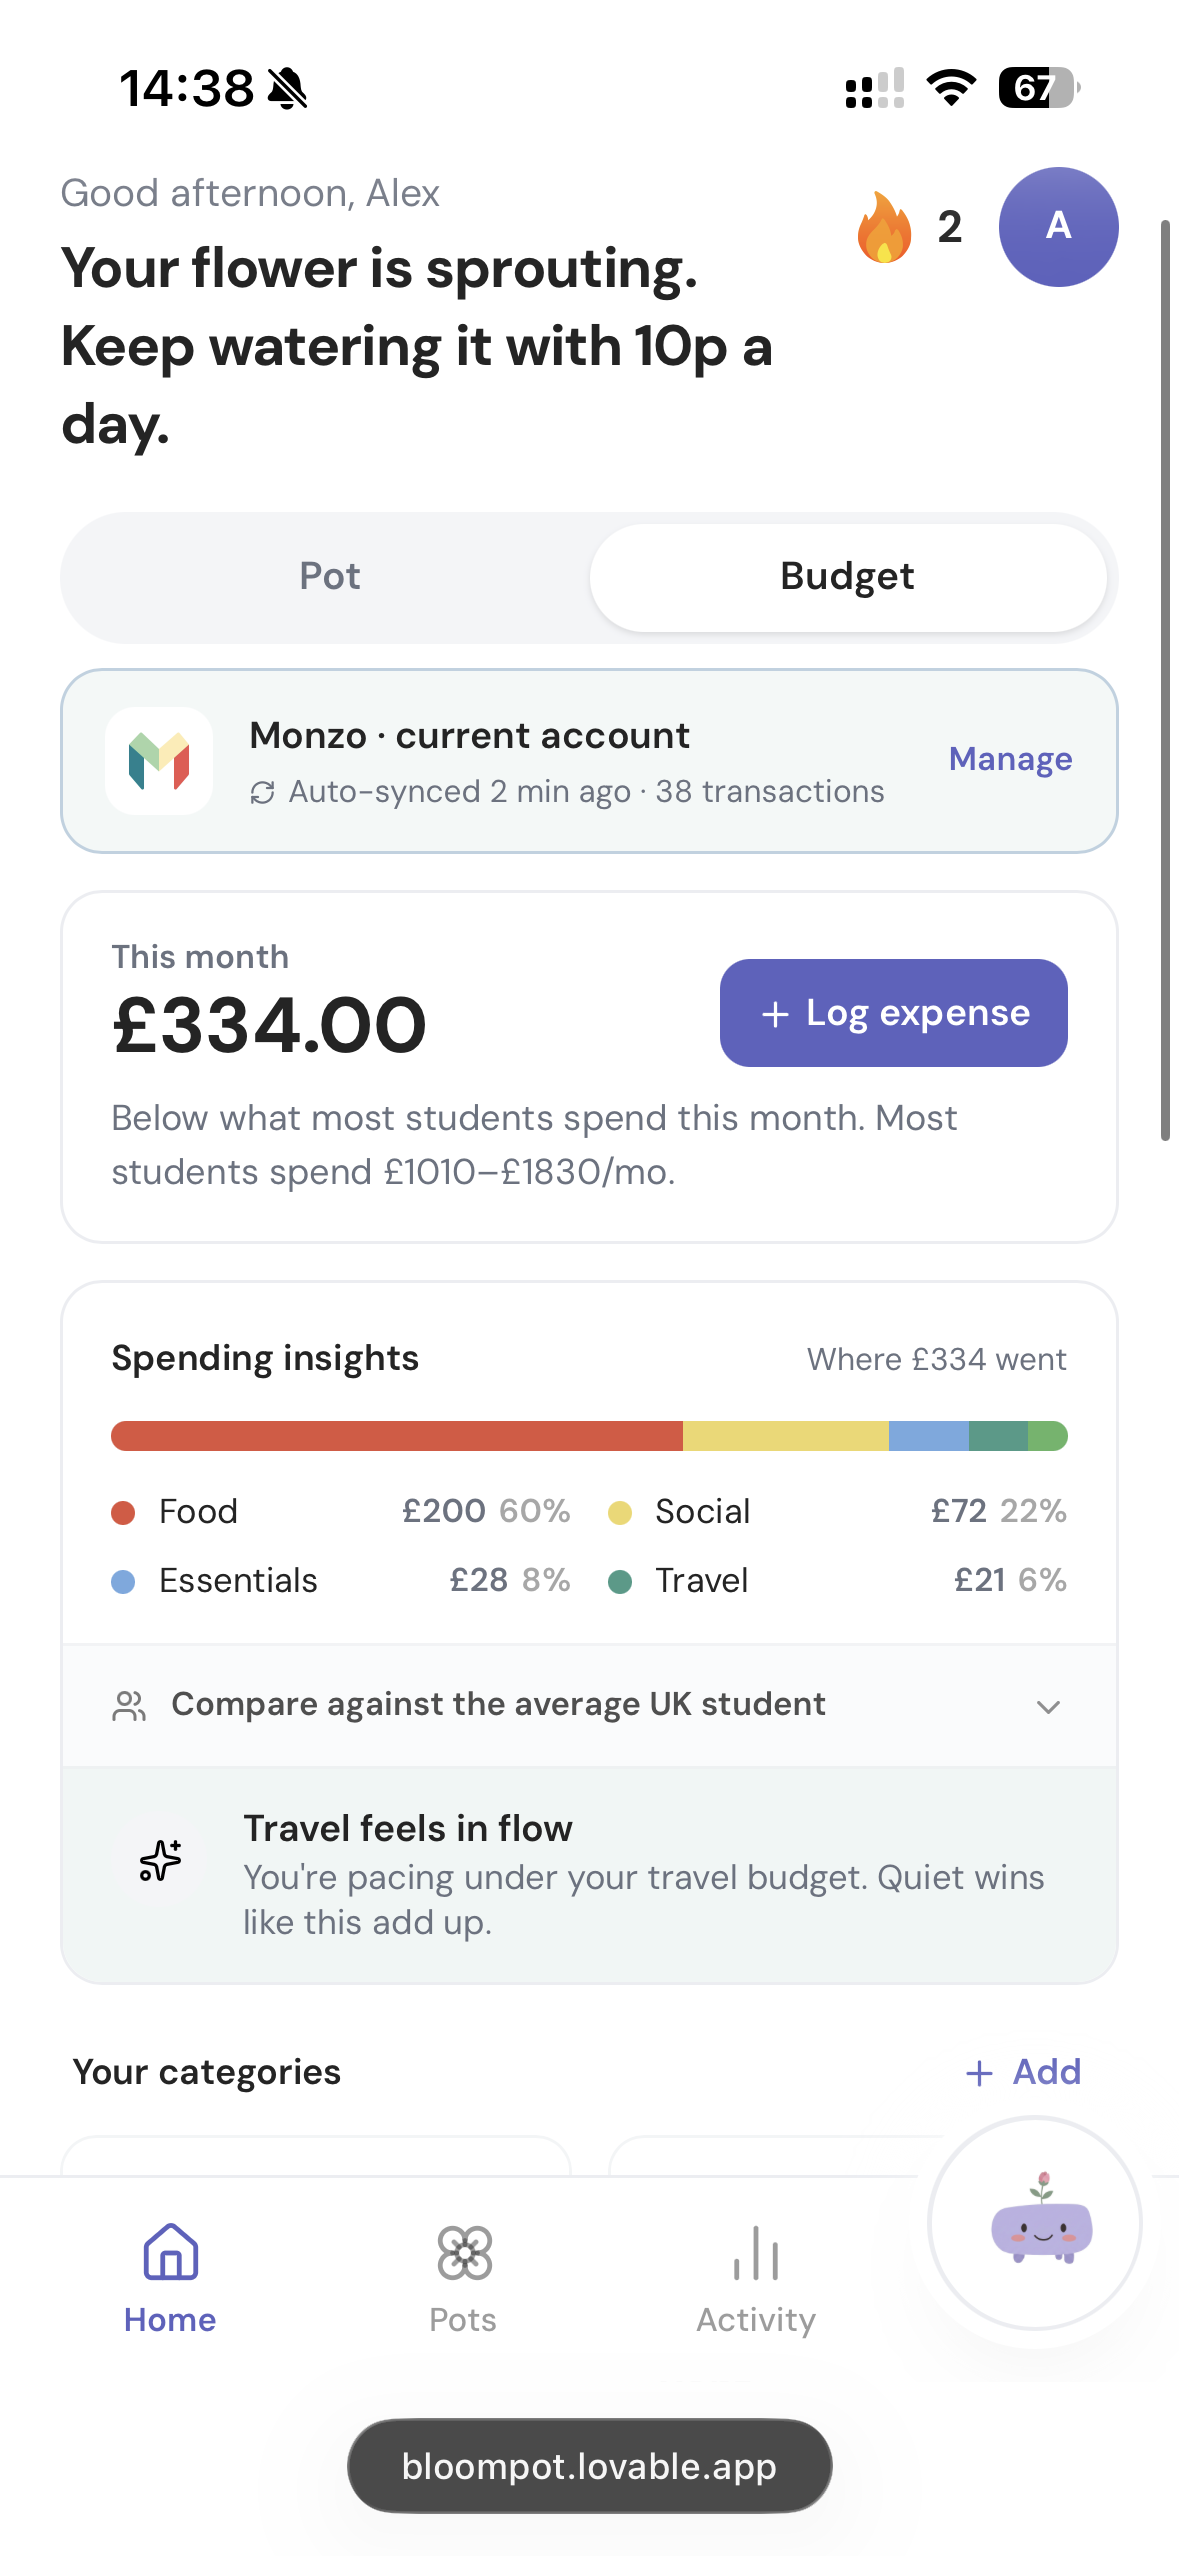Tap the auto-sync refresh icon

click(262, 793)
